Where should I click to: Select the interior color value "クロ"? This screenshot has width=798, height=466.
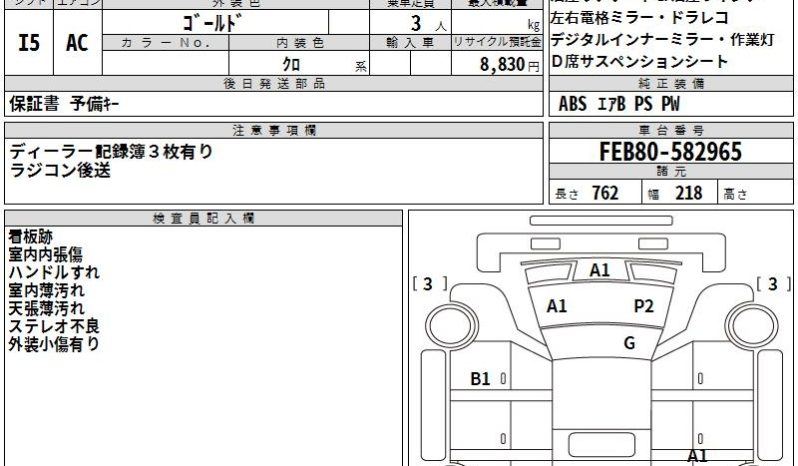291,64
